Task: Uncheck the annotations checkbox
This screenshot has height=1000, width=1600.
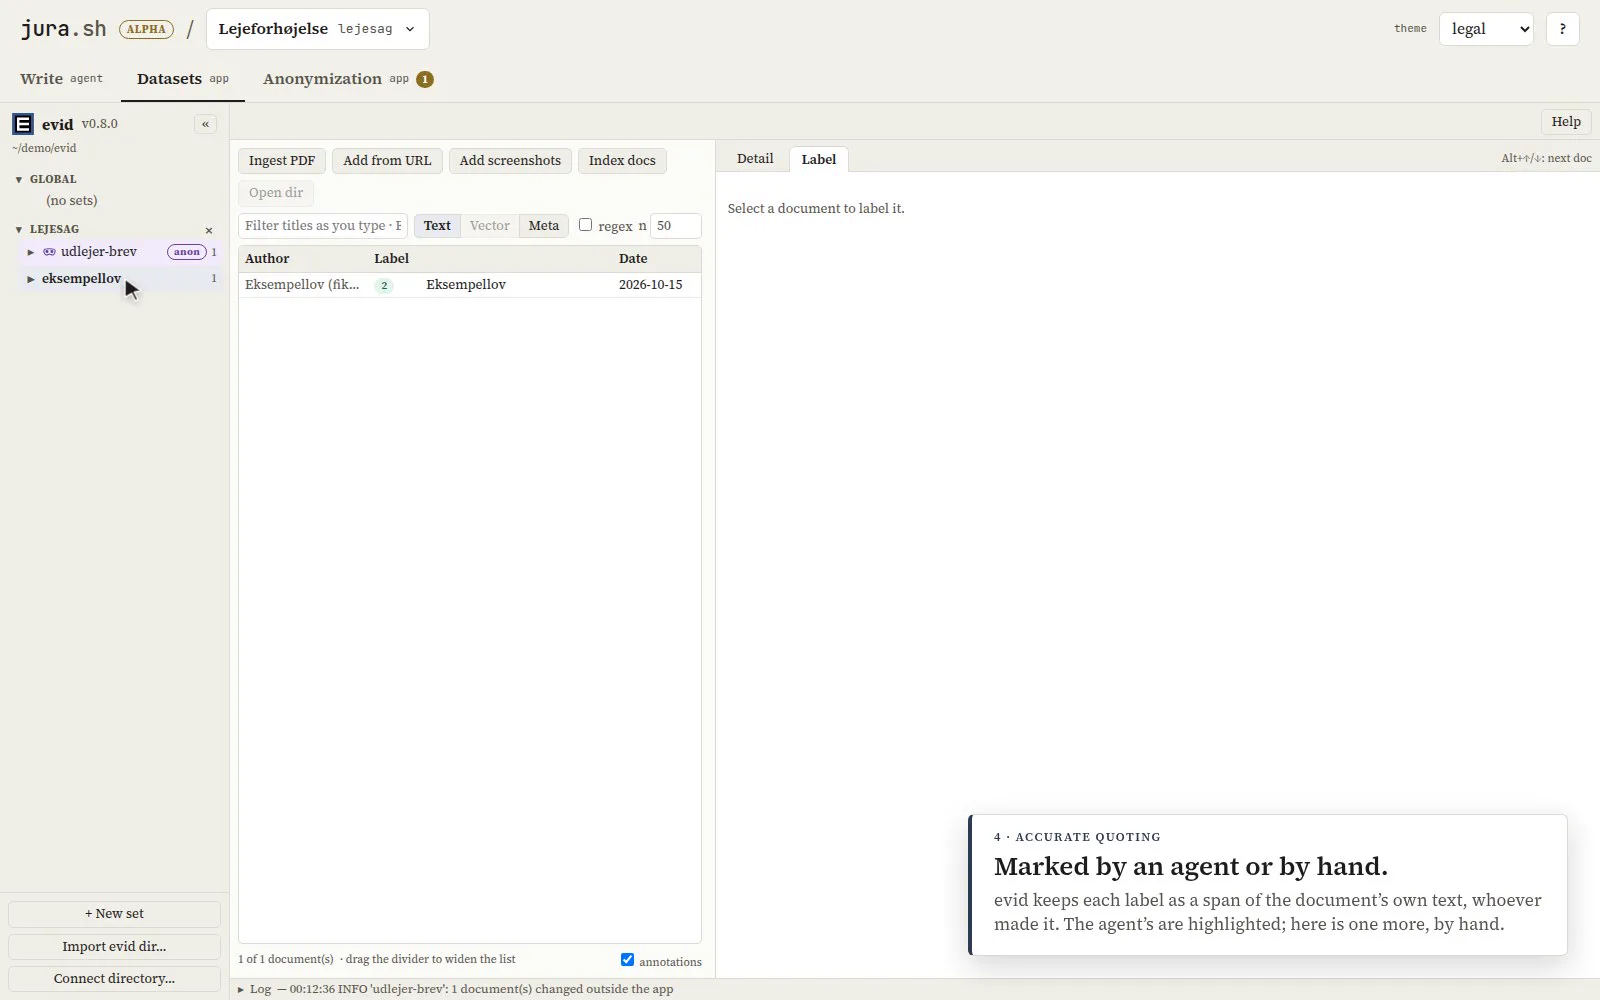Action: (x=627, y=959)
